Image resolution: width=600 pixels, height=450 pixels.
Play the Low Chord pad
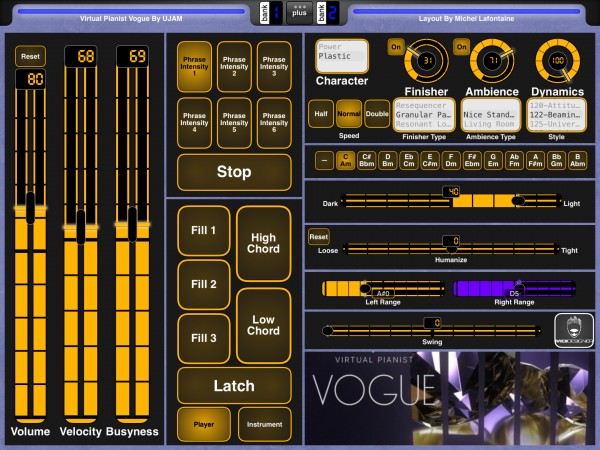tap(263, 326)
